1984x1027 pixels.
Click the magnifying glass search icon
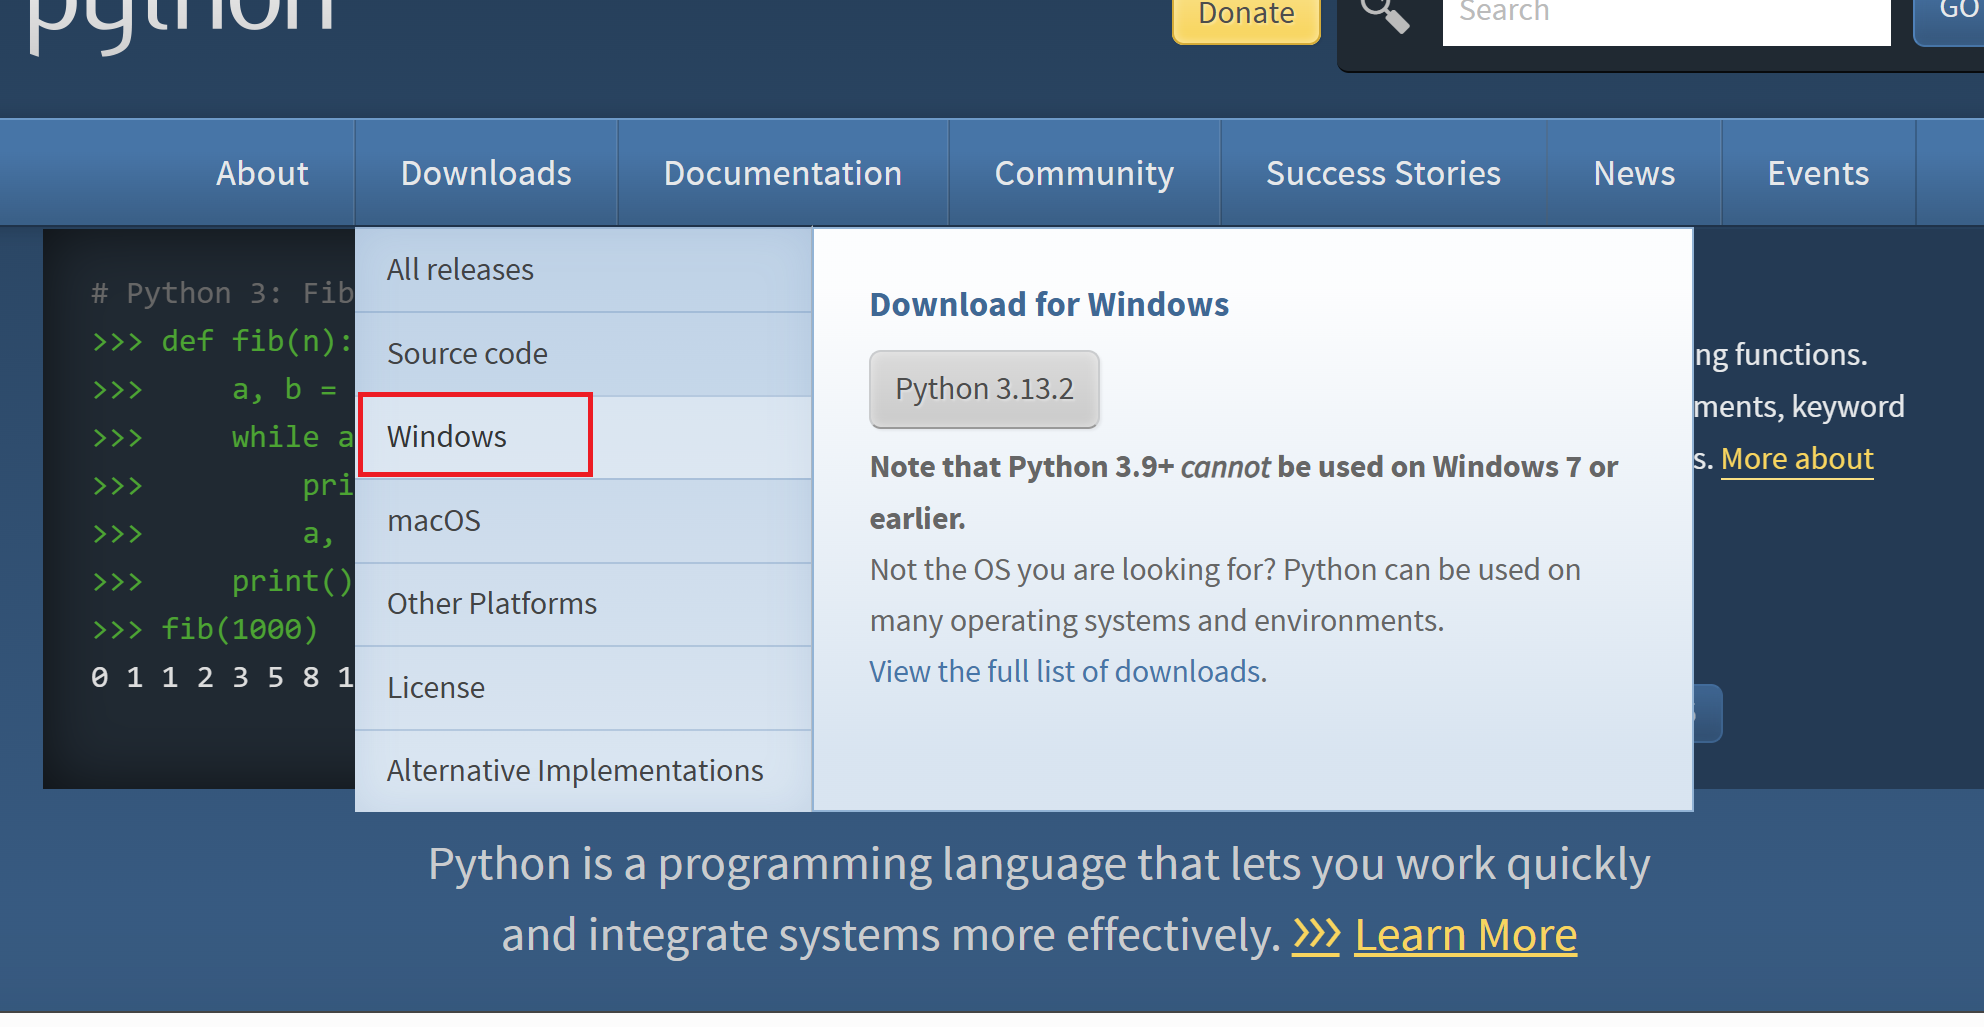click(1386, 15)
